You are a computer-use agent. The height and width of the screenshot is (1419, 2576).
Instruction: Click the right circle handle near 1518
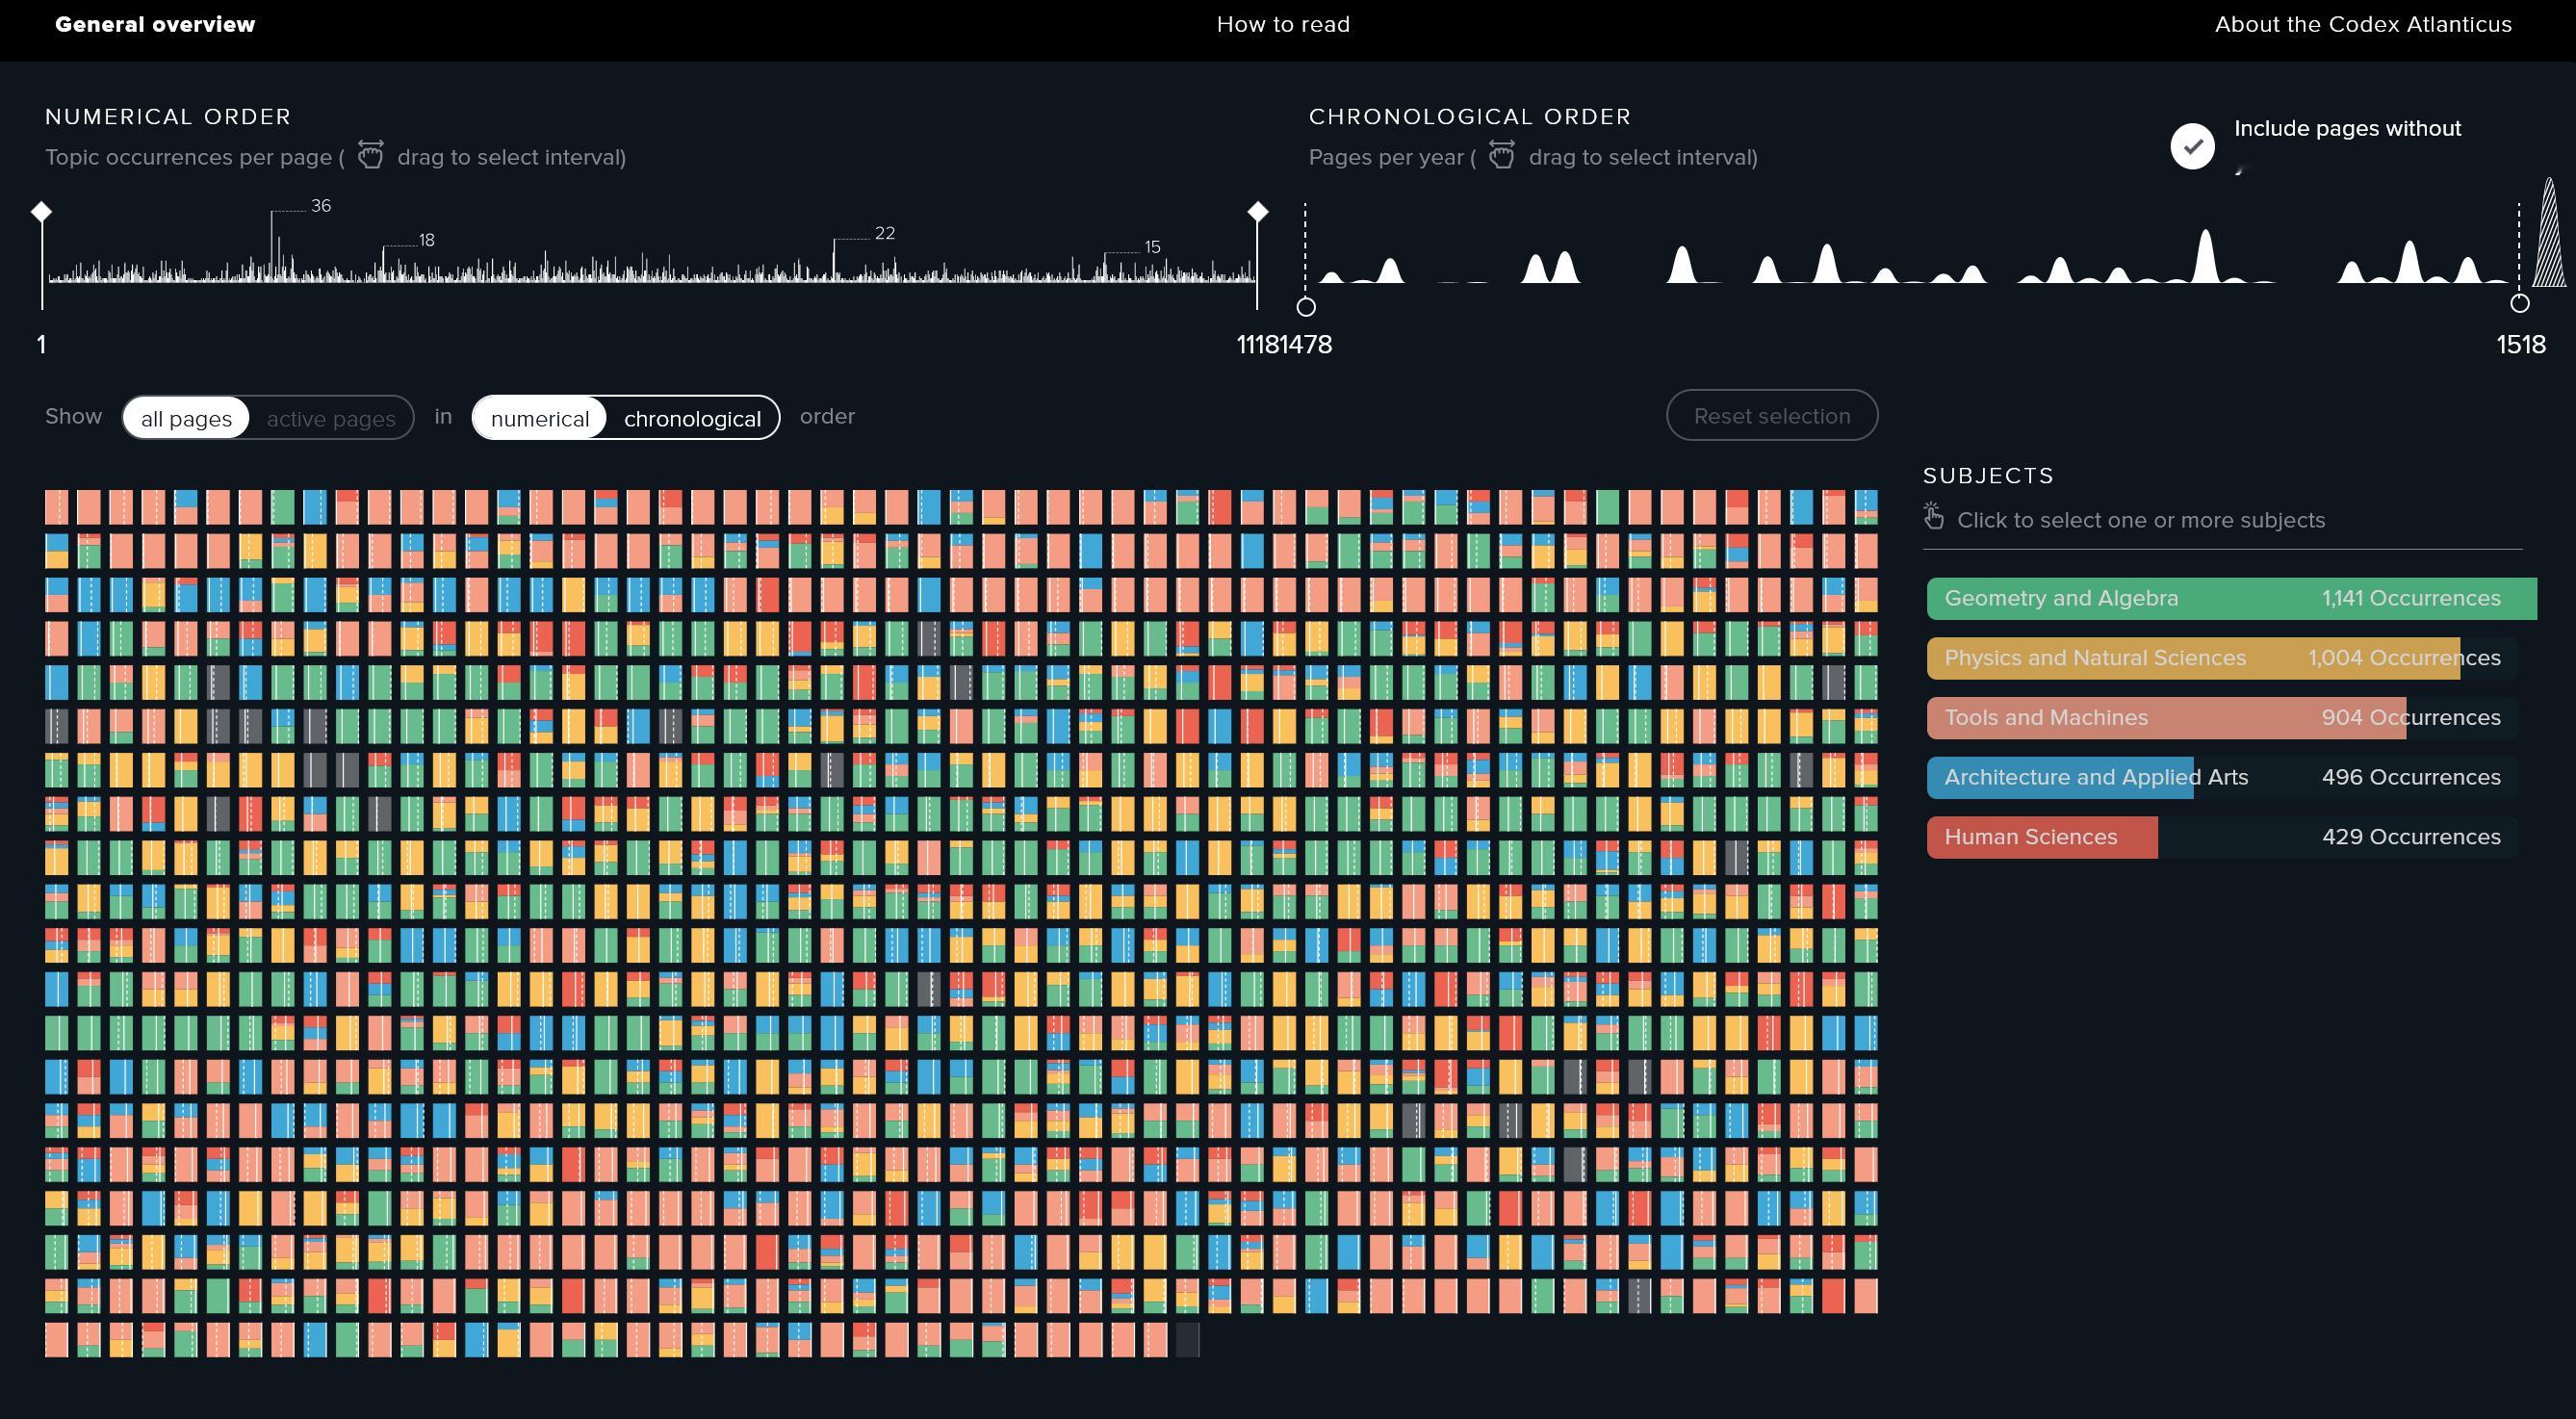[x=2520, y=303]
